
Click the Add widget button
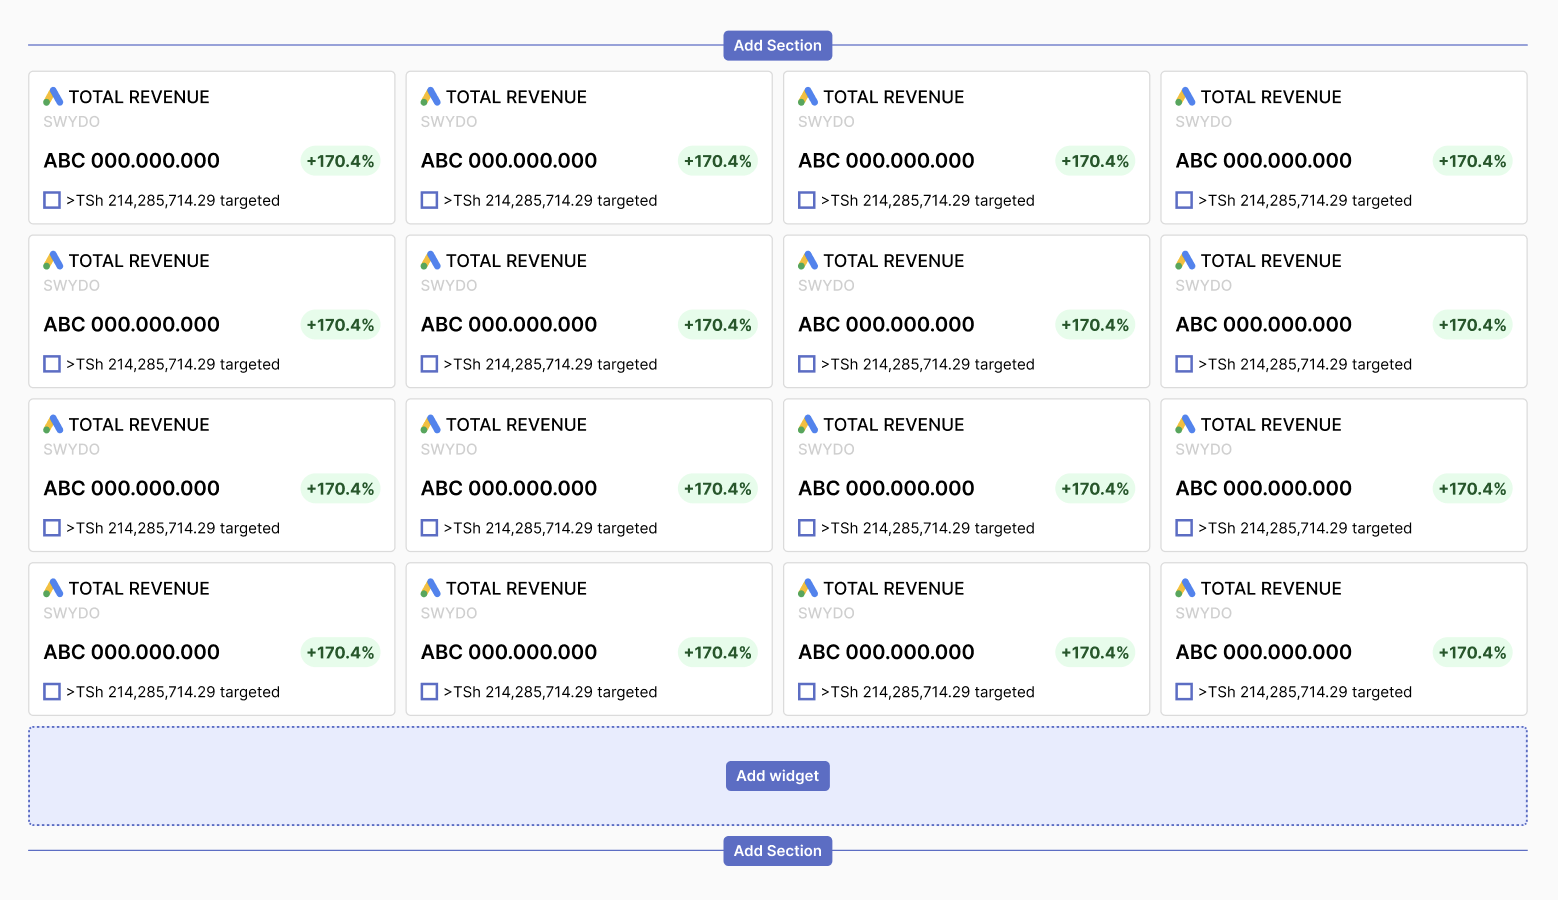pos(777,776)
